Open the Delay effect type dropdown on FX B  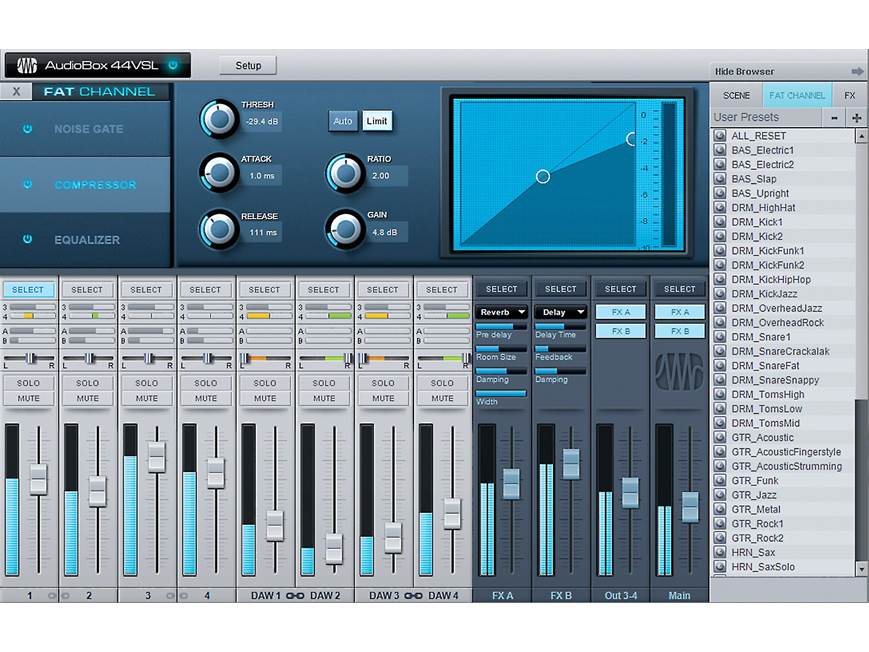pyautogui.click(x=560, y=311)
